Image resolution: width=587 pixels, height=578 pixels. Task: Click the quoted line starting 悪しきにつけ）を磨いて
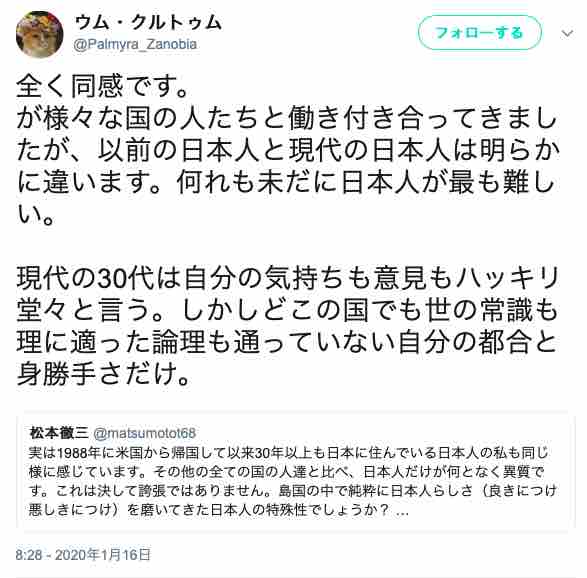click(x=219, y=510)
